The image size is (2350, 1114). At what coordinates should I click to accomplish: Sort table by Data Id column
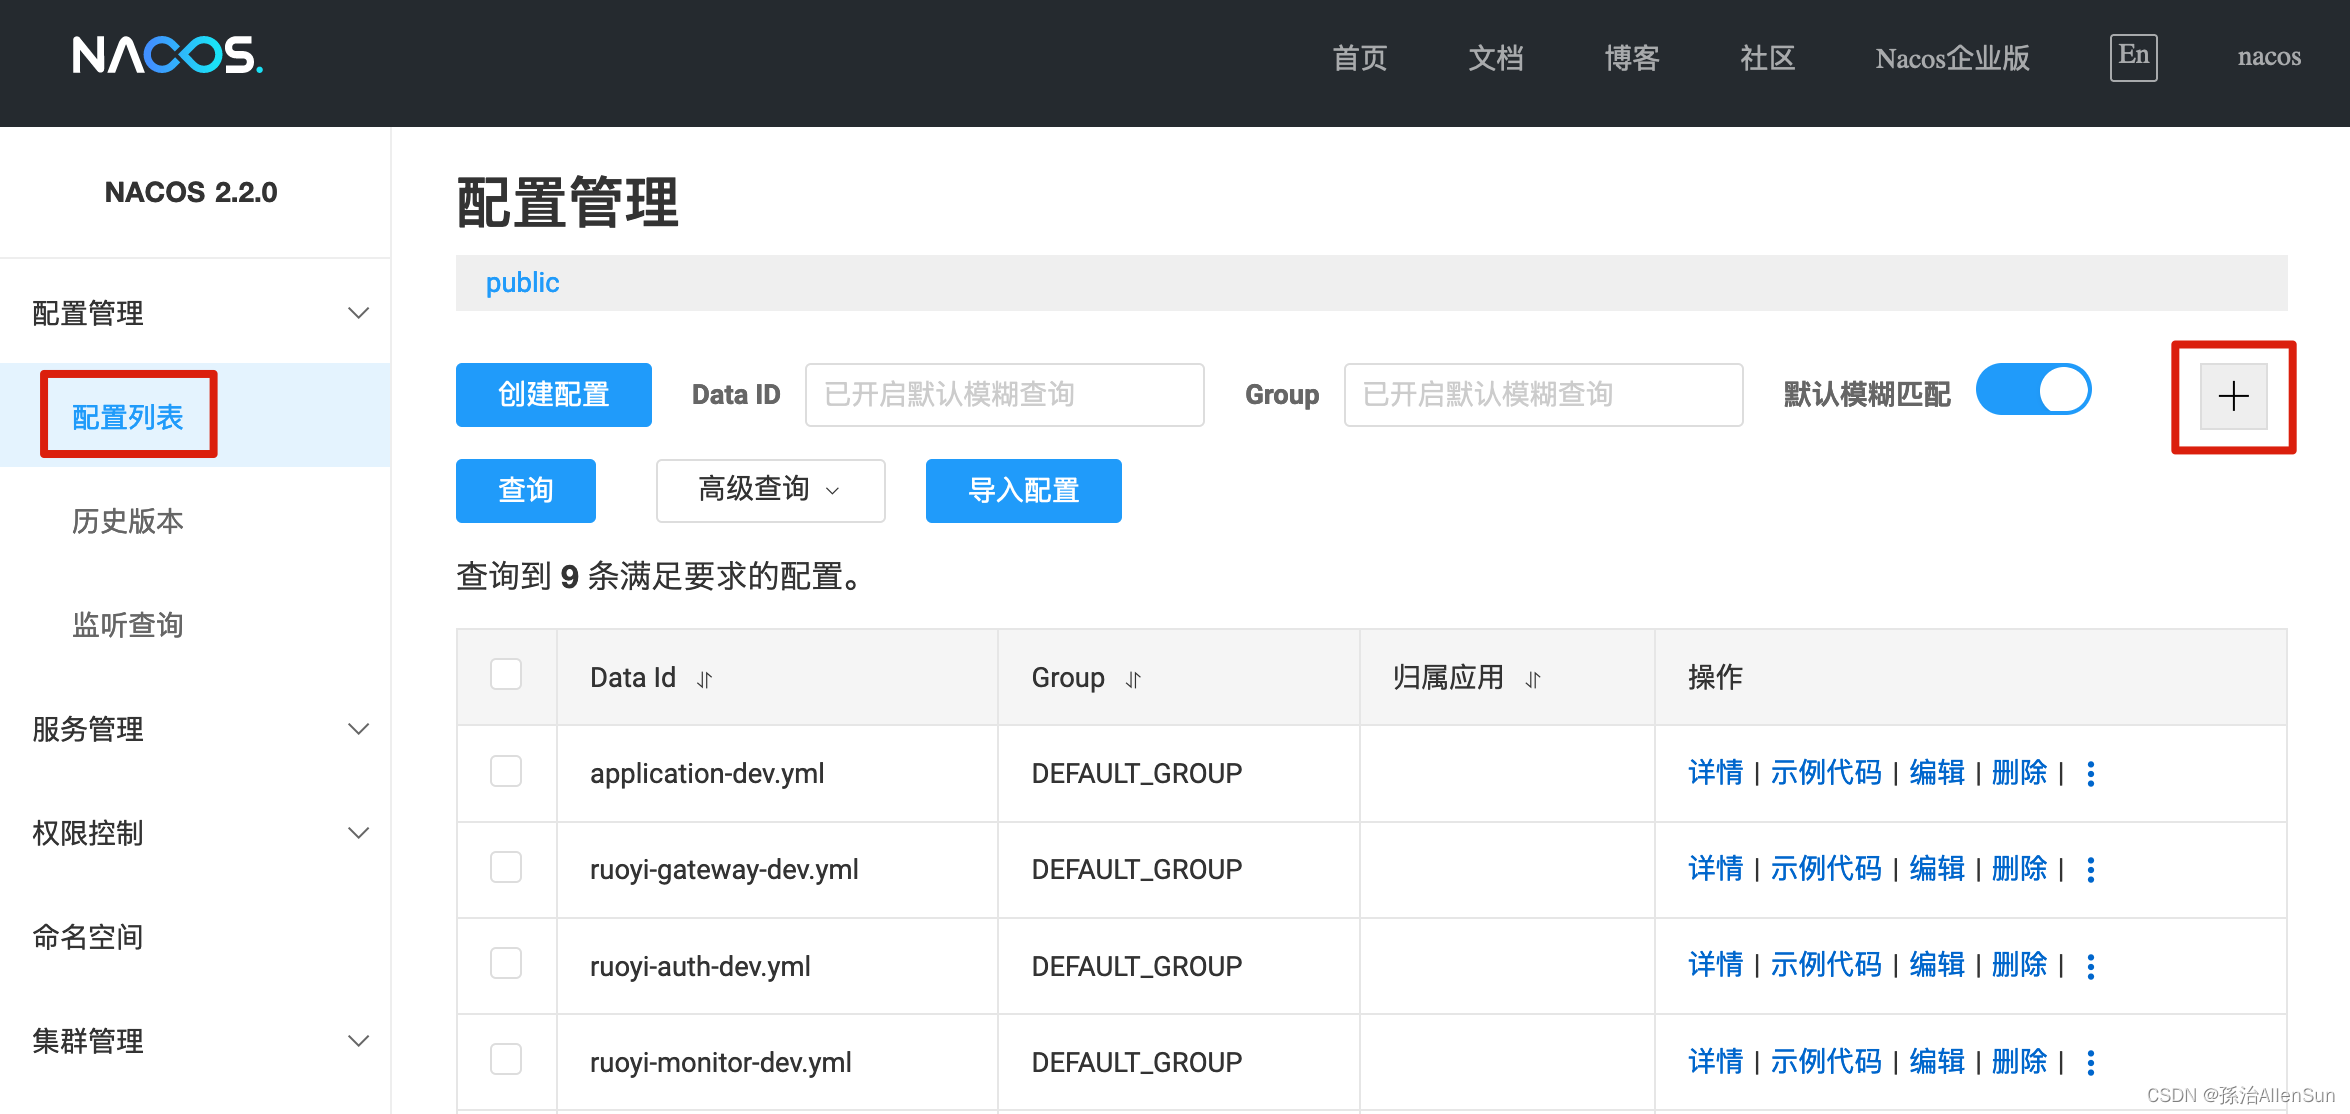(704, 680)
